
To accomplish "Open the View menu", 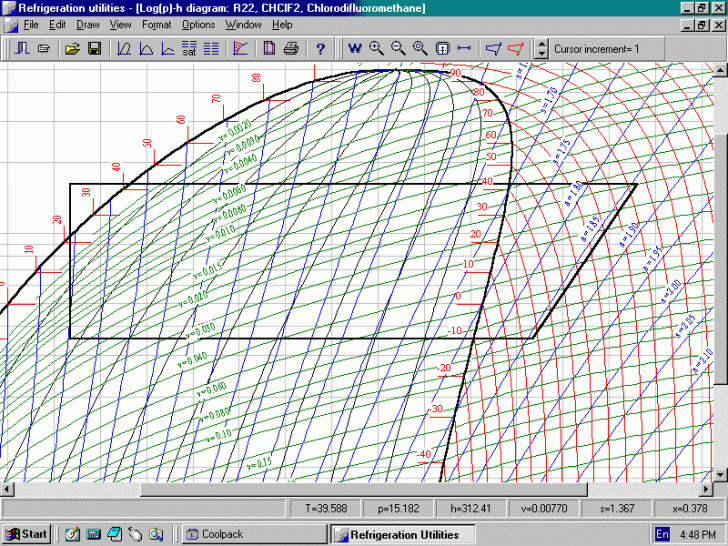I will [120, 25].
